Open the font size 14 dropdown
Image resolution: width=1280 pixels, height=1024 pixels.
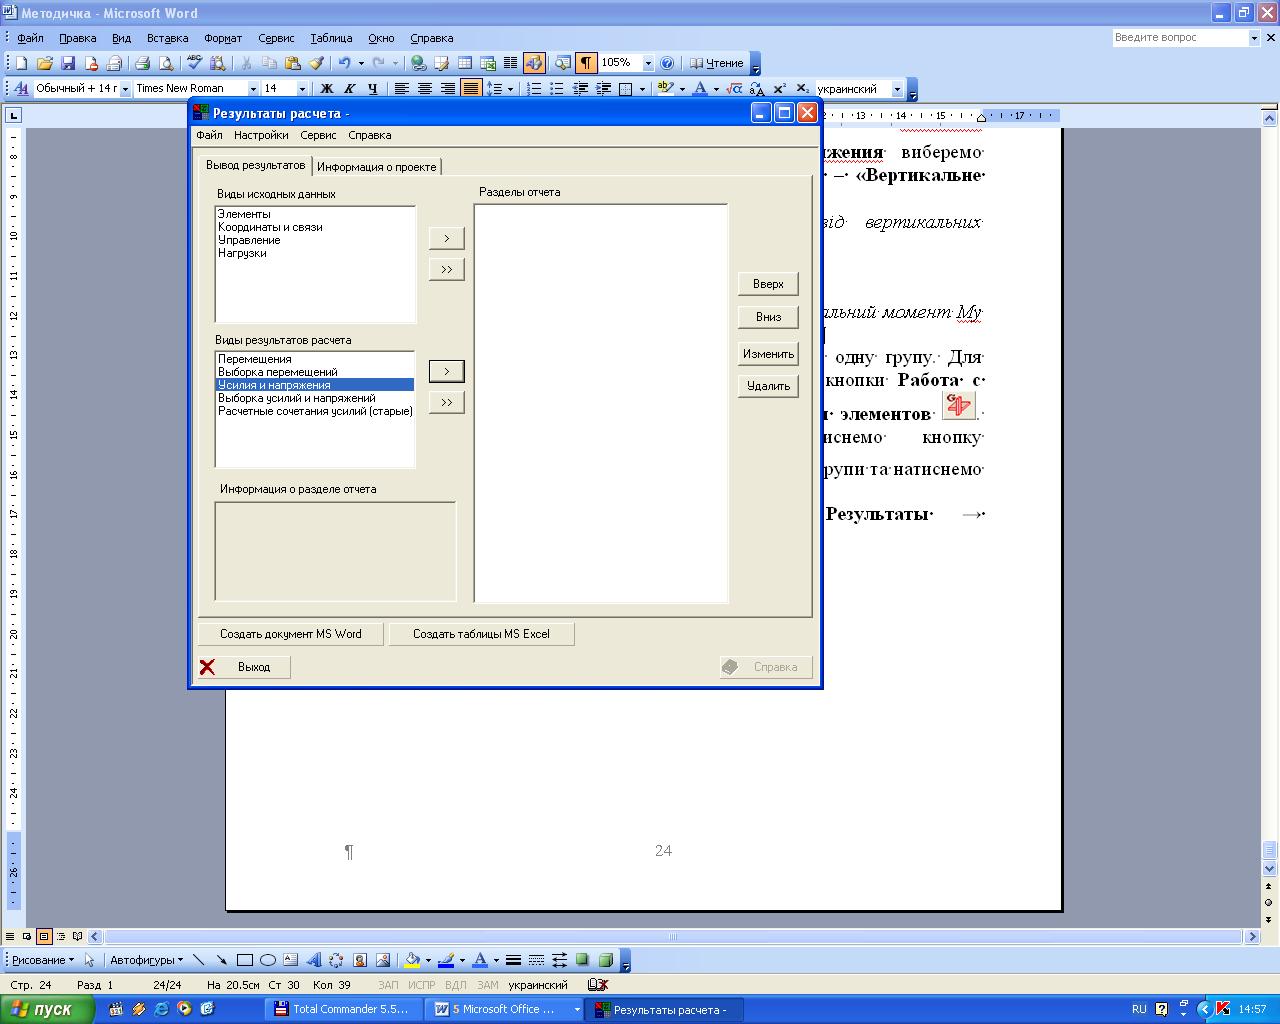click(x=302, y=89)
